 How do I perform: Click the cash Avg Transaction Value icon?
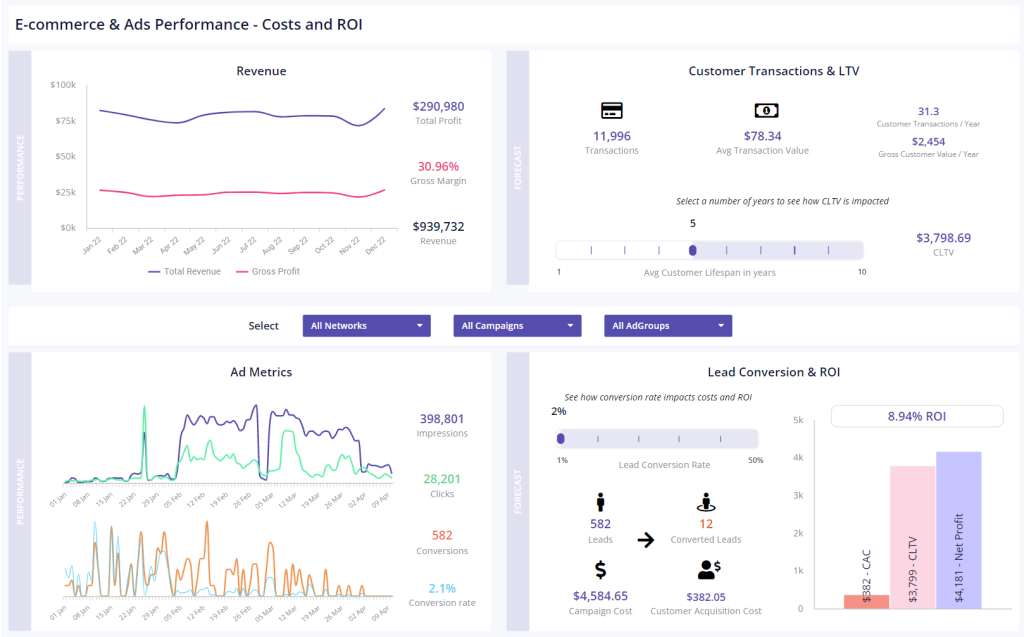[x=766, y=110]
